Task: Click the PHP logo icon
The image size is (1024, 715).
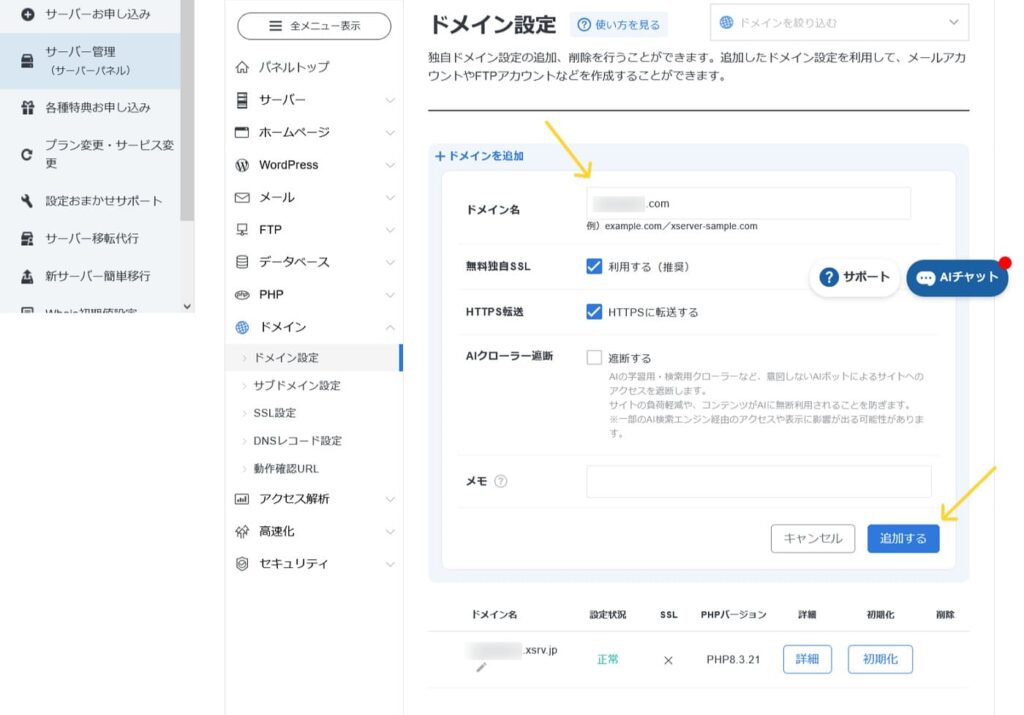Action: click(242, 294)
